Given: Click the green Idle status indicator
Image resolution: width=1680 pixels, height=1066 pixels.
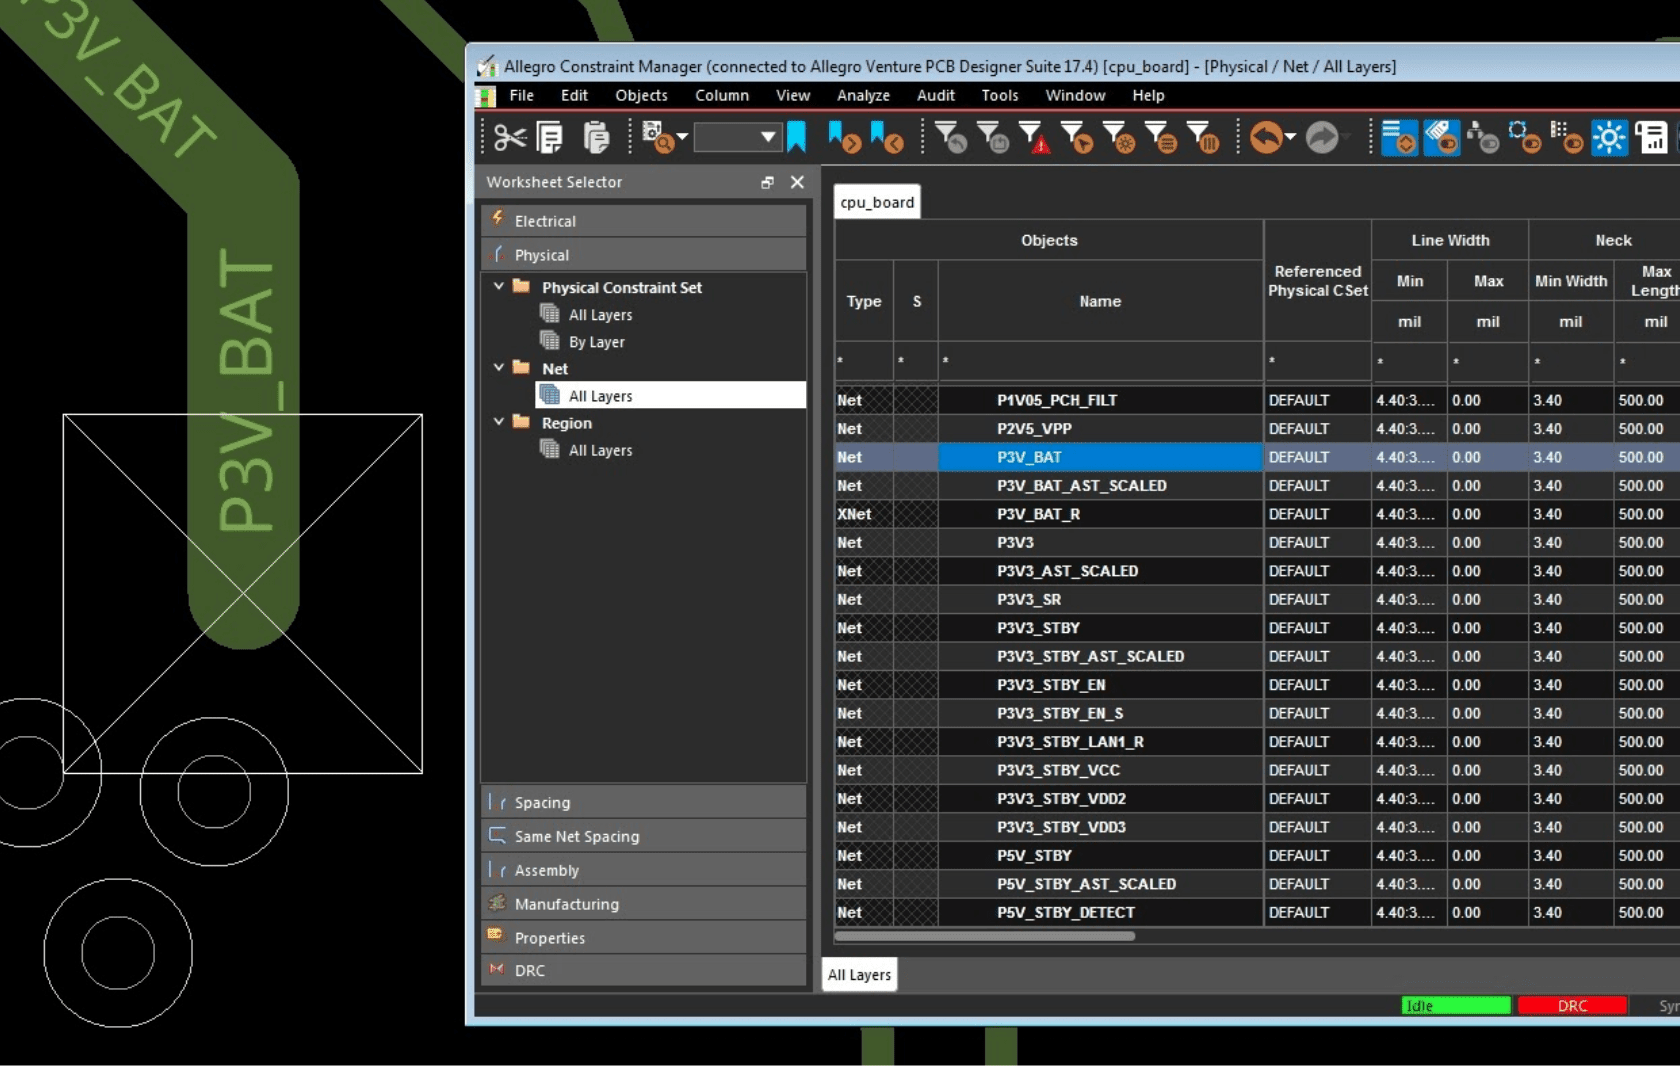Looking at the screenshot, I should [x=1456, y=1006].
